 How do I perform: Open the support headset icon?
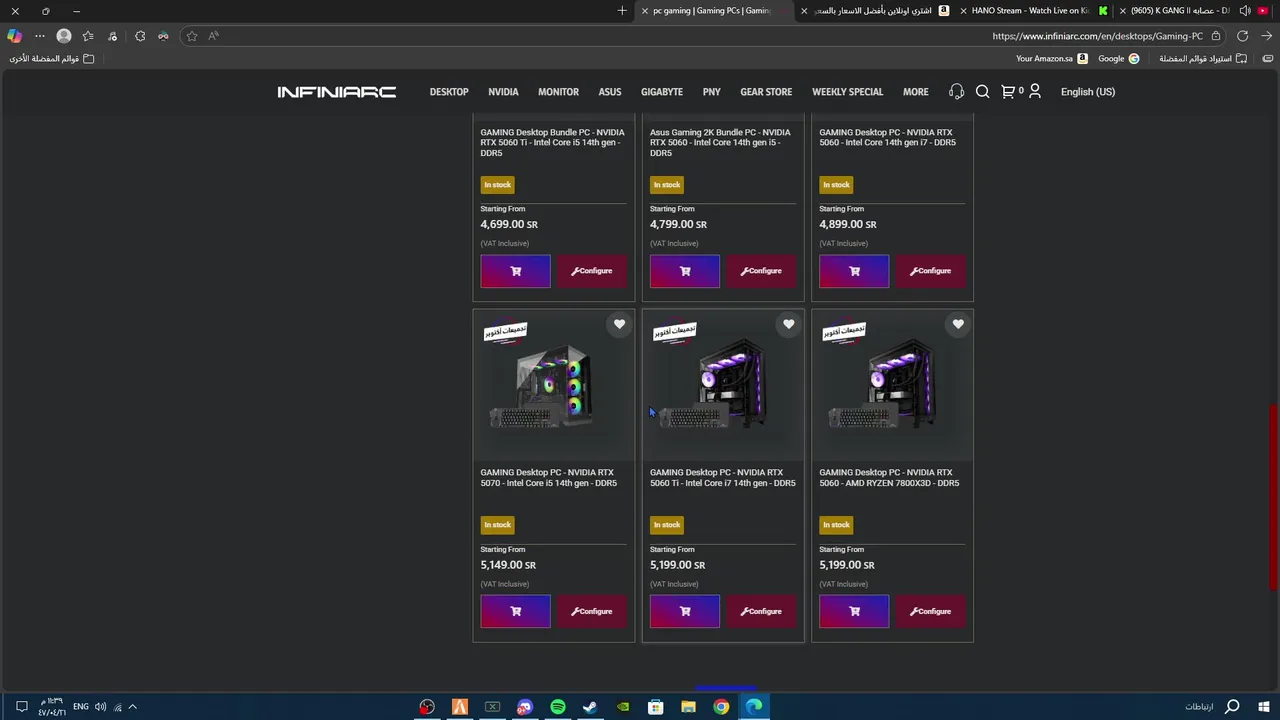point(956,92)
